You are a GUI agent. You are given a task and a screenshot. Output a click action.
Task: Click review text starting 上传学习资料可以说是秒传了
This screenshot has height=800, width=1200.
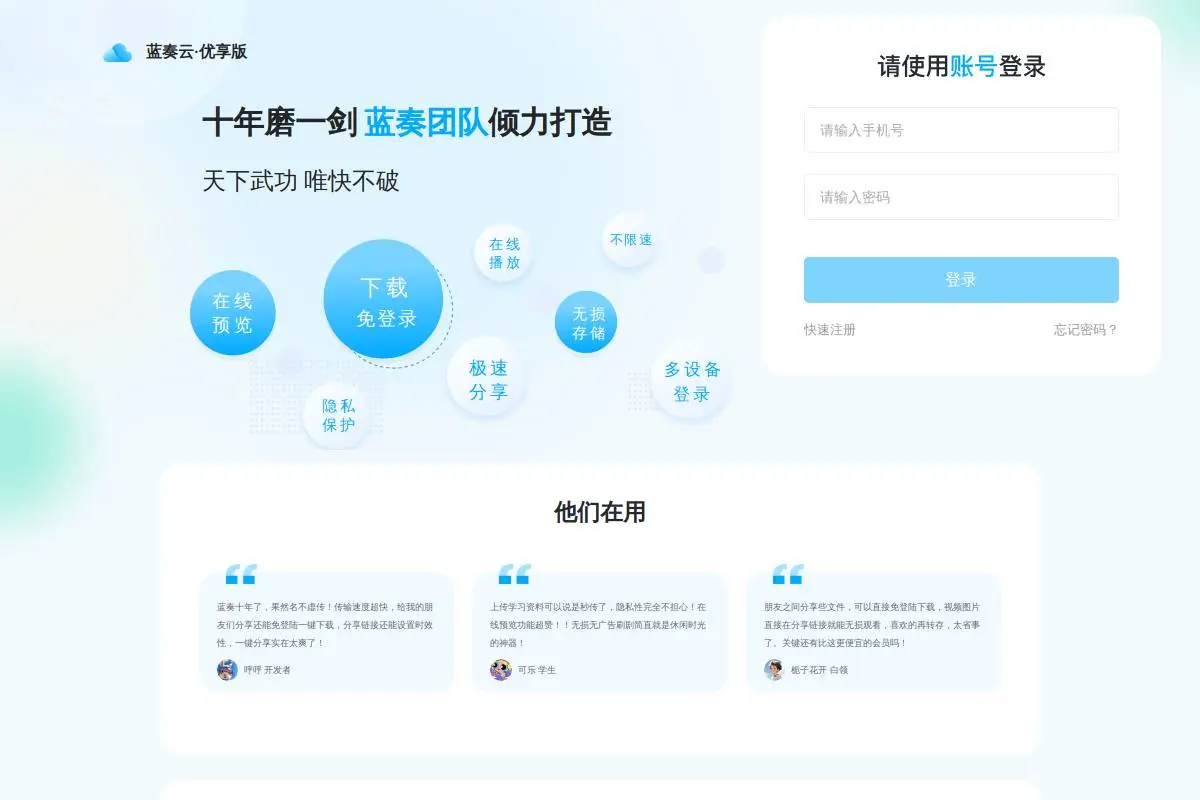[x=598, y=625]
